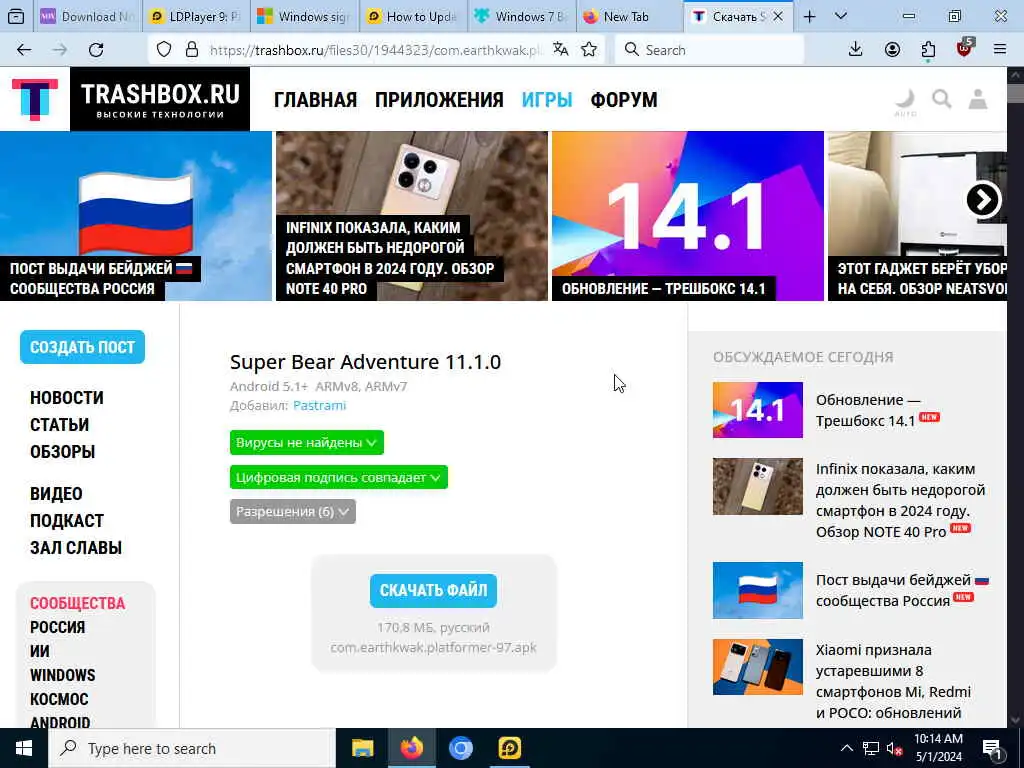Click page vertical scrollbar
The height and width of the screenshot is (768, 1024).
(x=1016, y=396)
